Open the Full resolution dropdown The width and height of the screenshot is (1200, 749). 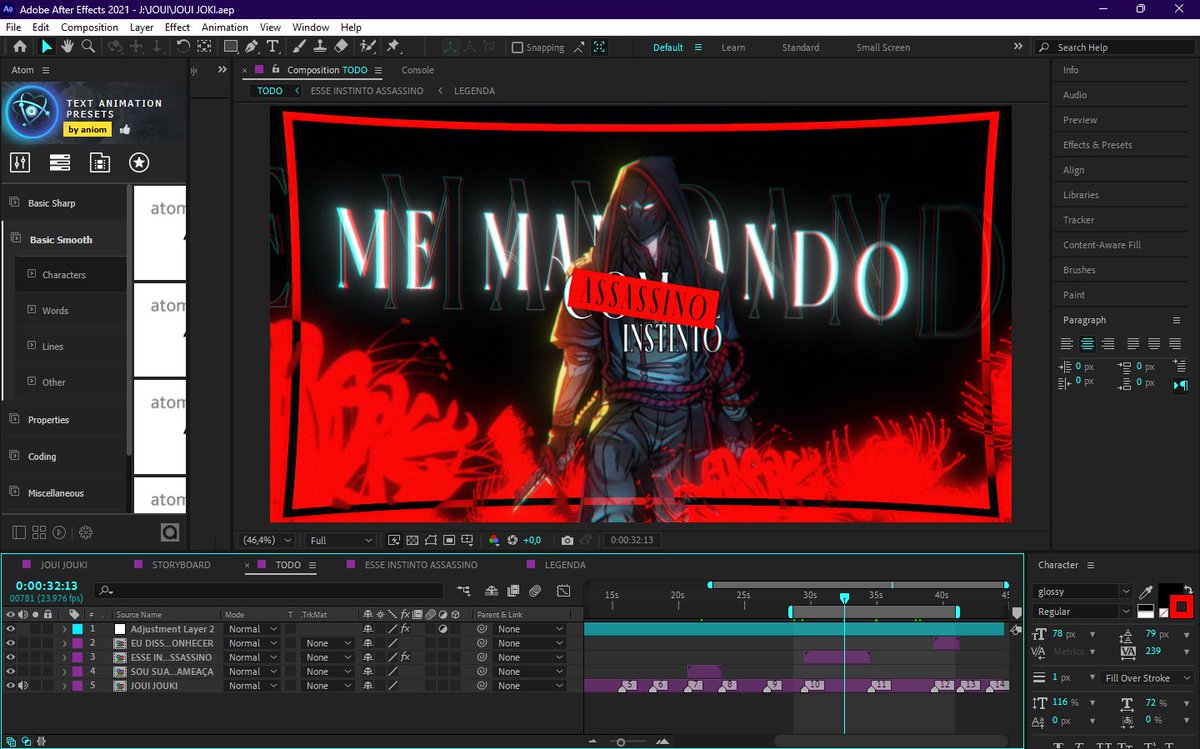pos(340,540)
